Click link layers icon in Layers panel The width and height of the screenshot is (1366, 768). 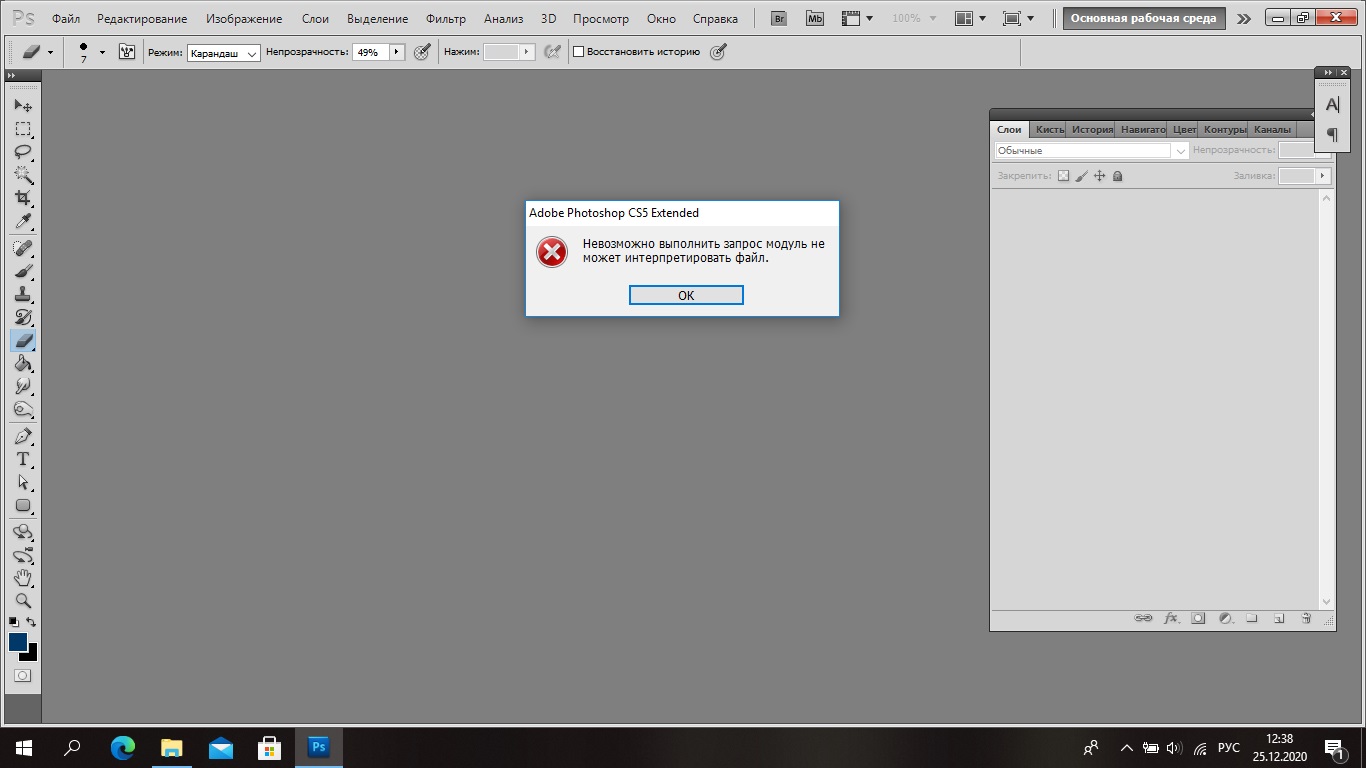click(x=1143, y=619)
